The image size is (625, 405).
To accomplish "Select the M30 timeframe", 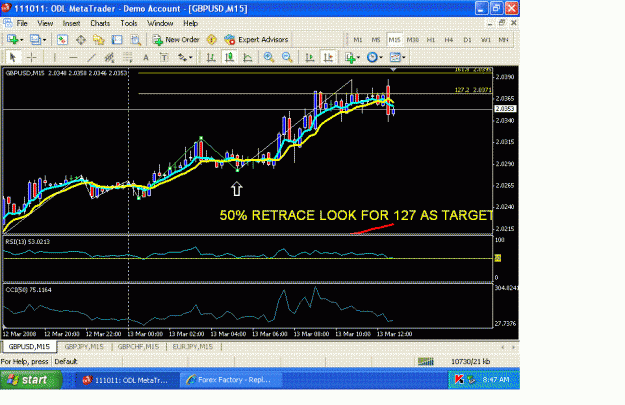I will [x=413, y=40].
